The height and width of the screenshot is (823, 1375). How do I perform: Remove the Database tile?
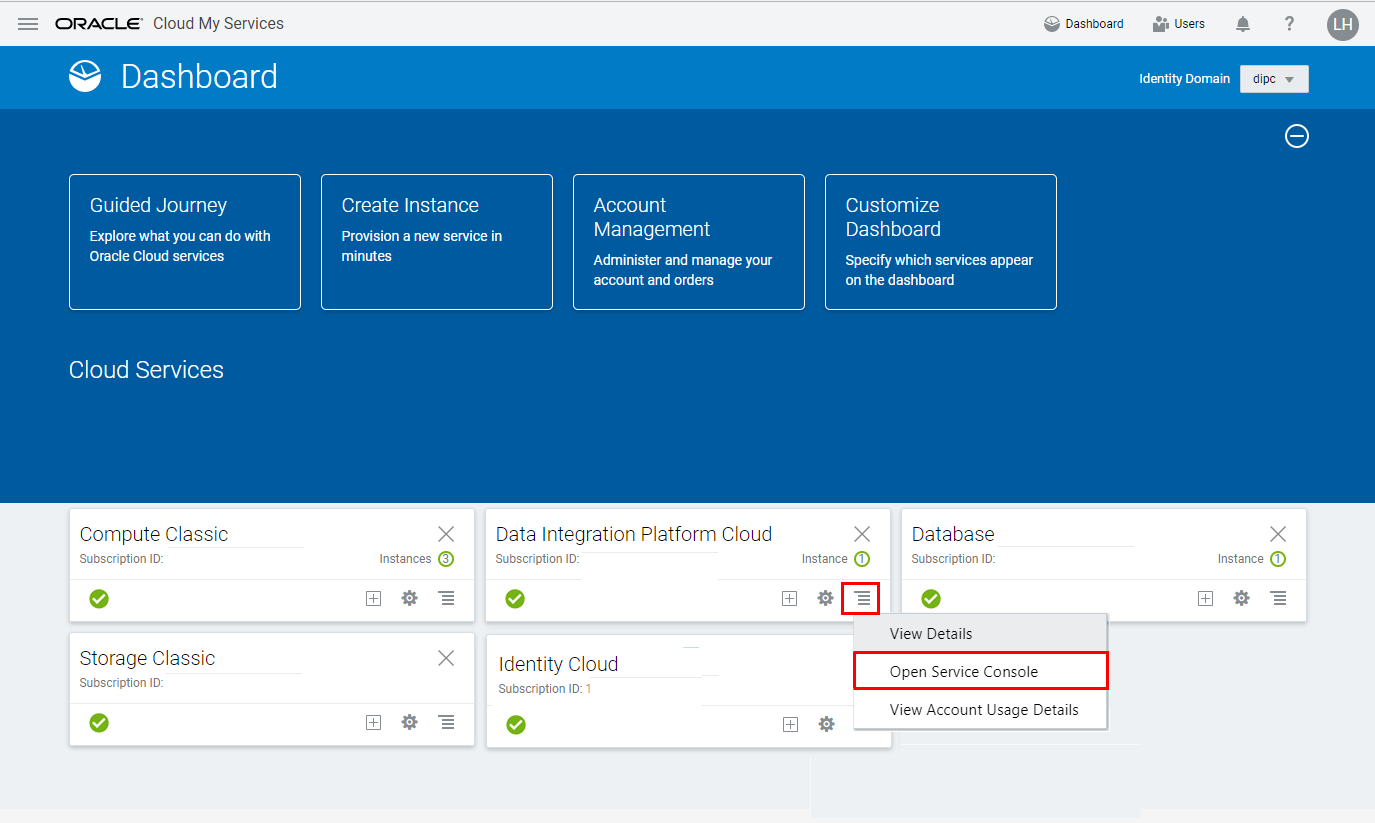tap(1278, 534)
